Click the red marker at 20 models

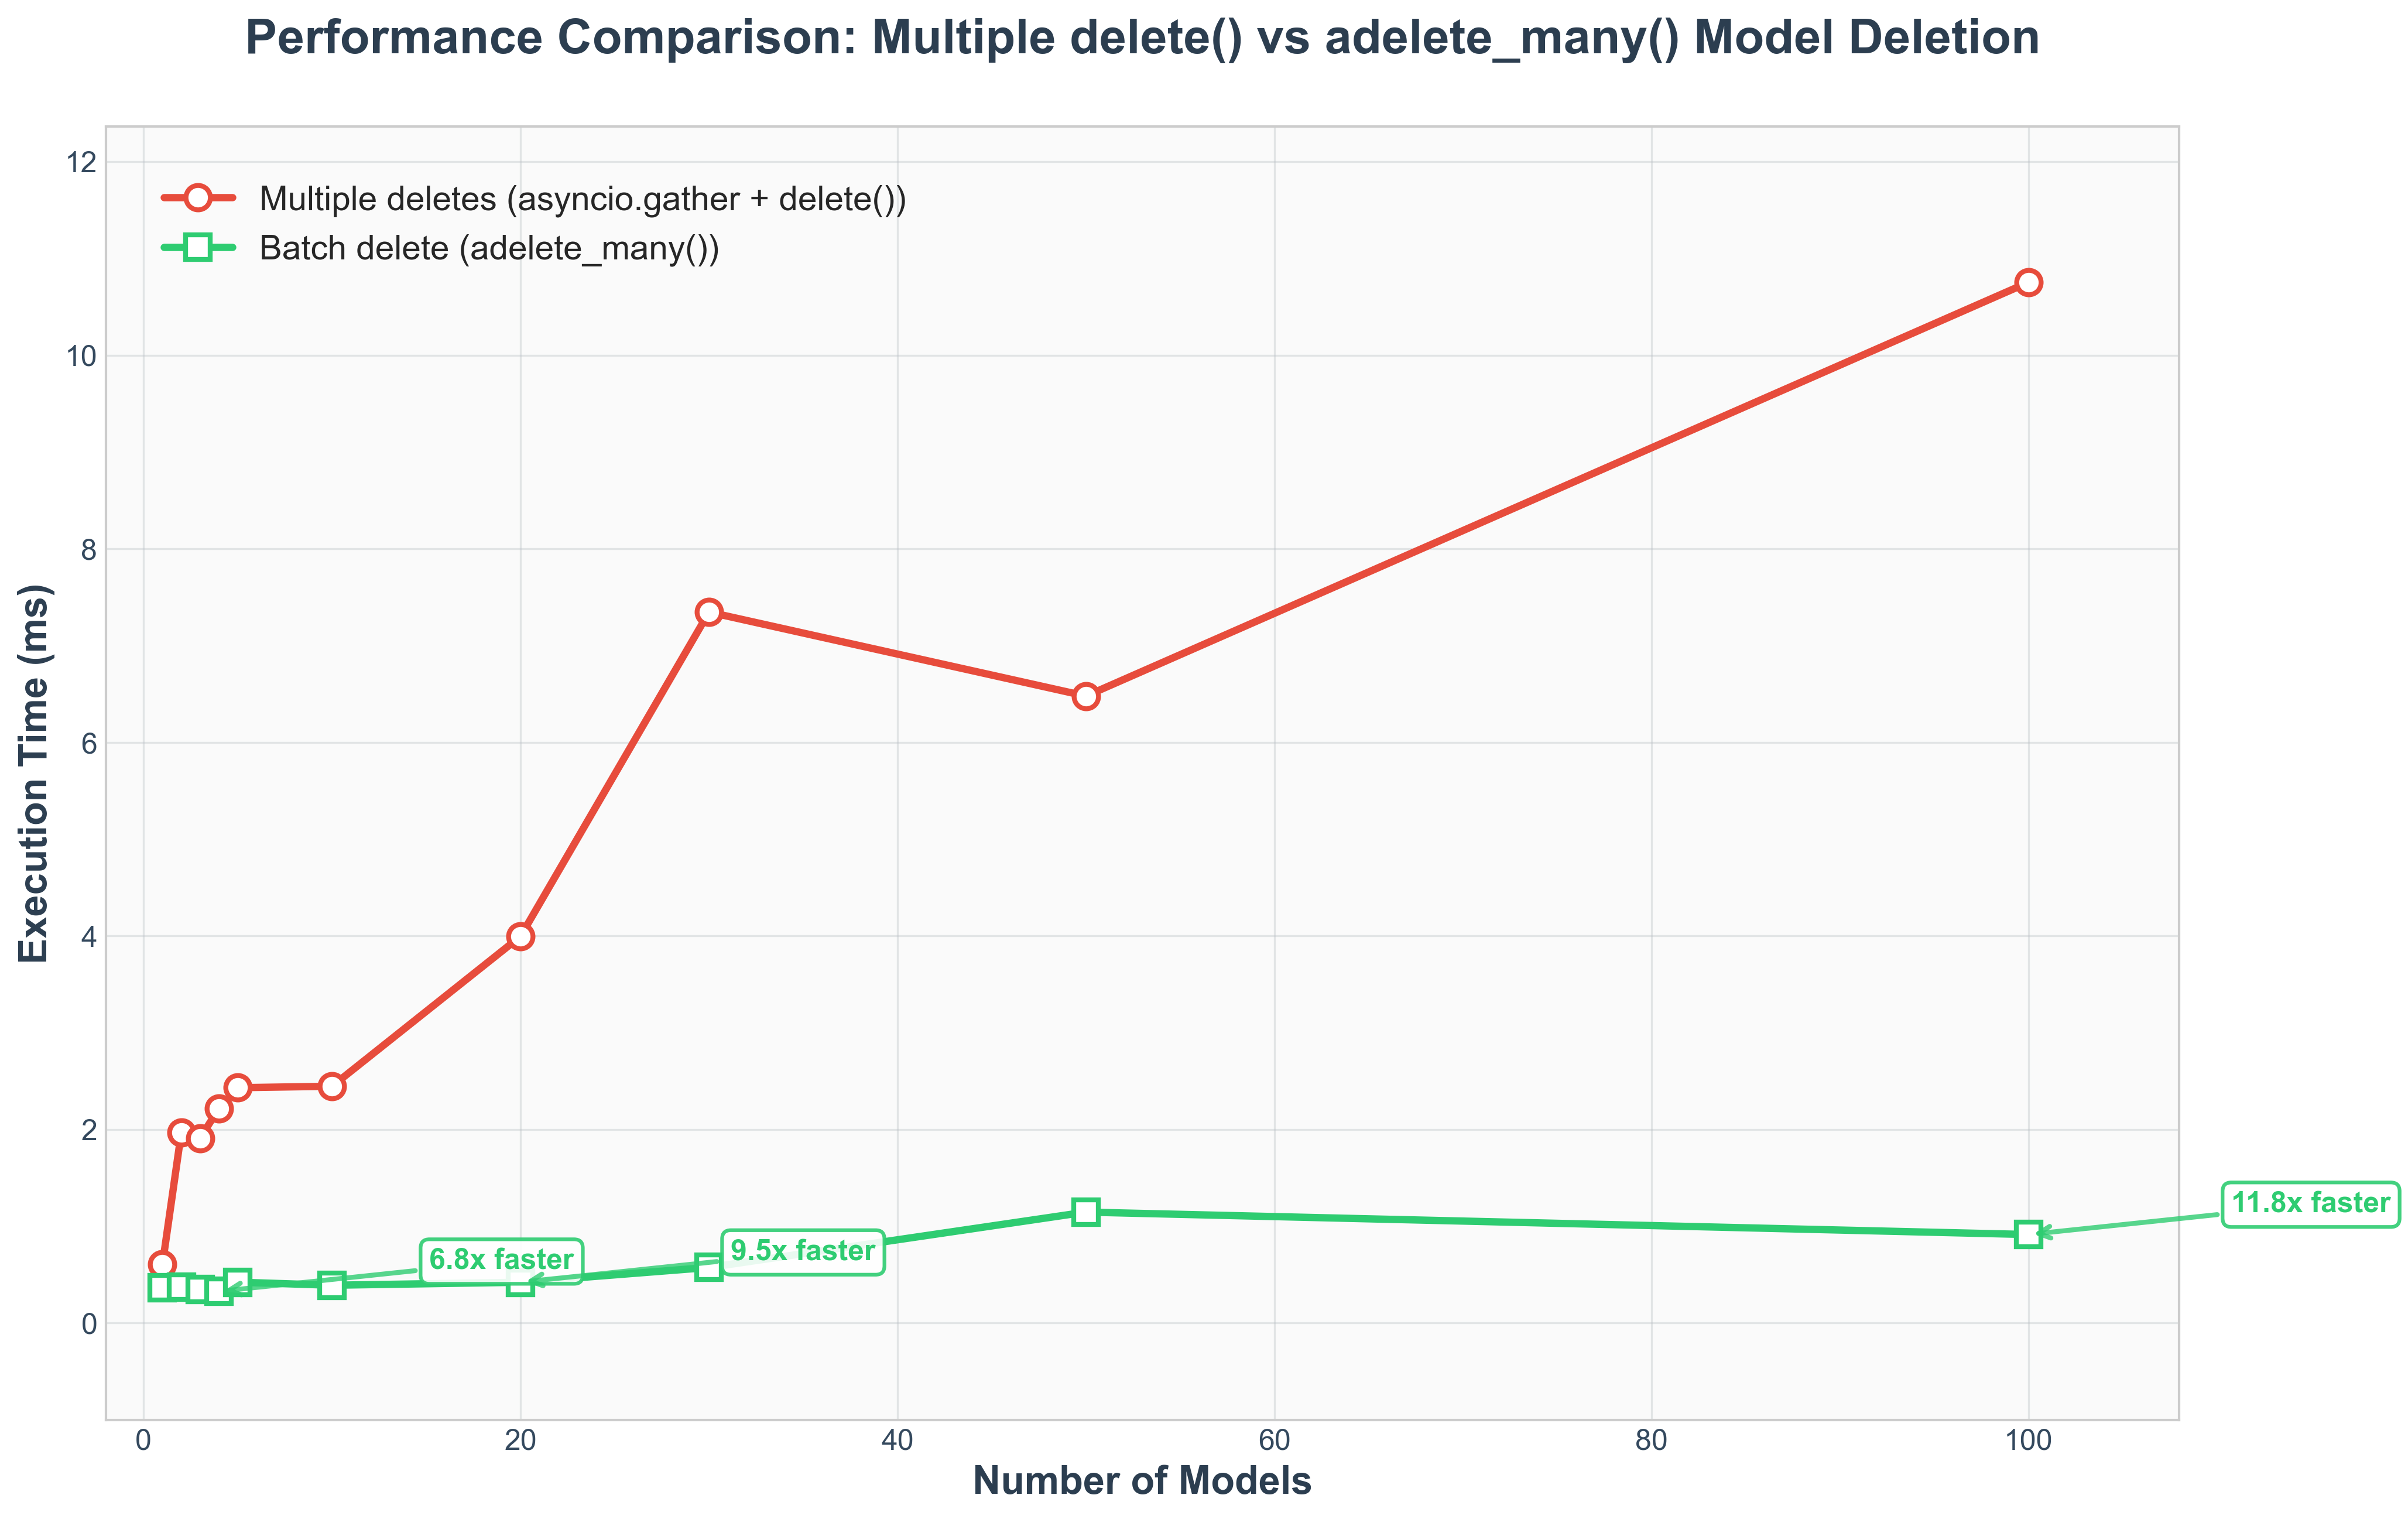(x=520, y=935)
